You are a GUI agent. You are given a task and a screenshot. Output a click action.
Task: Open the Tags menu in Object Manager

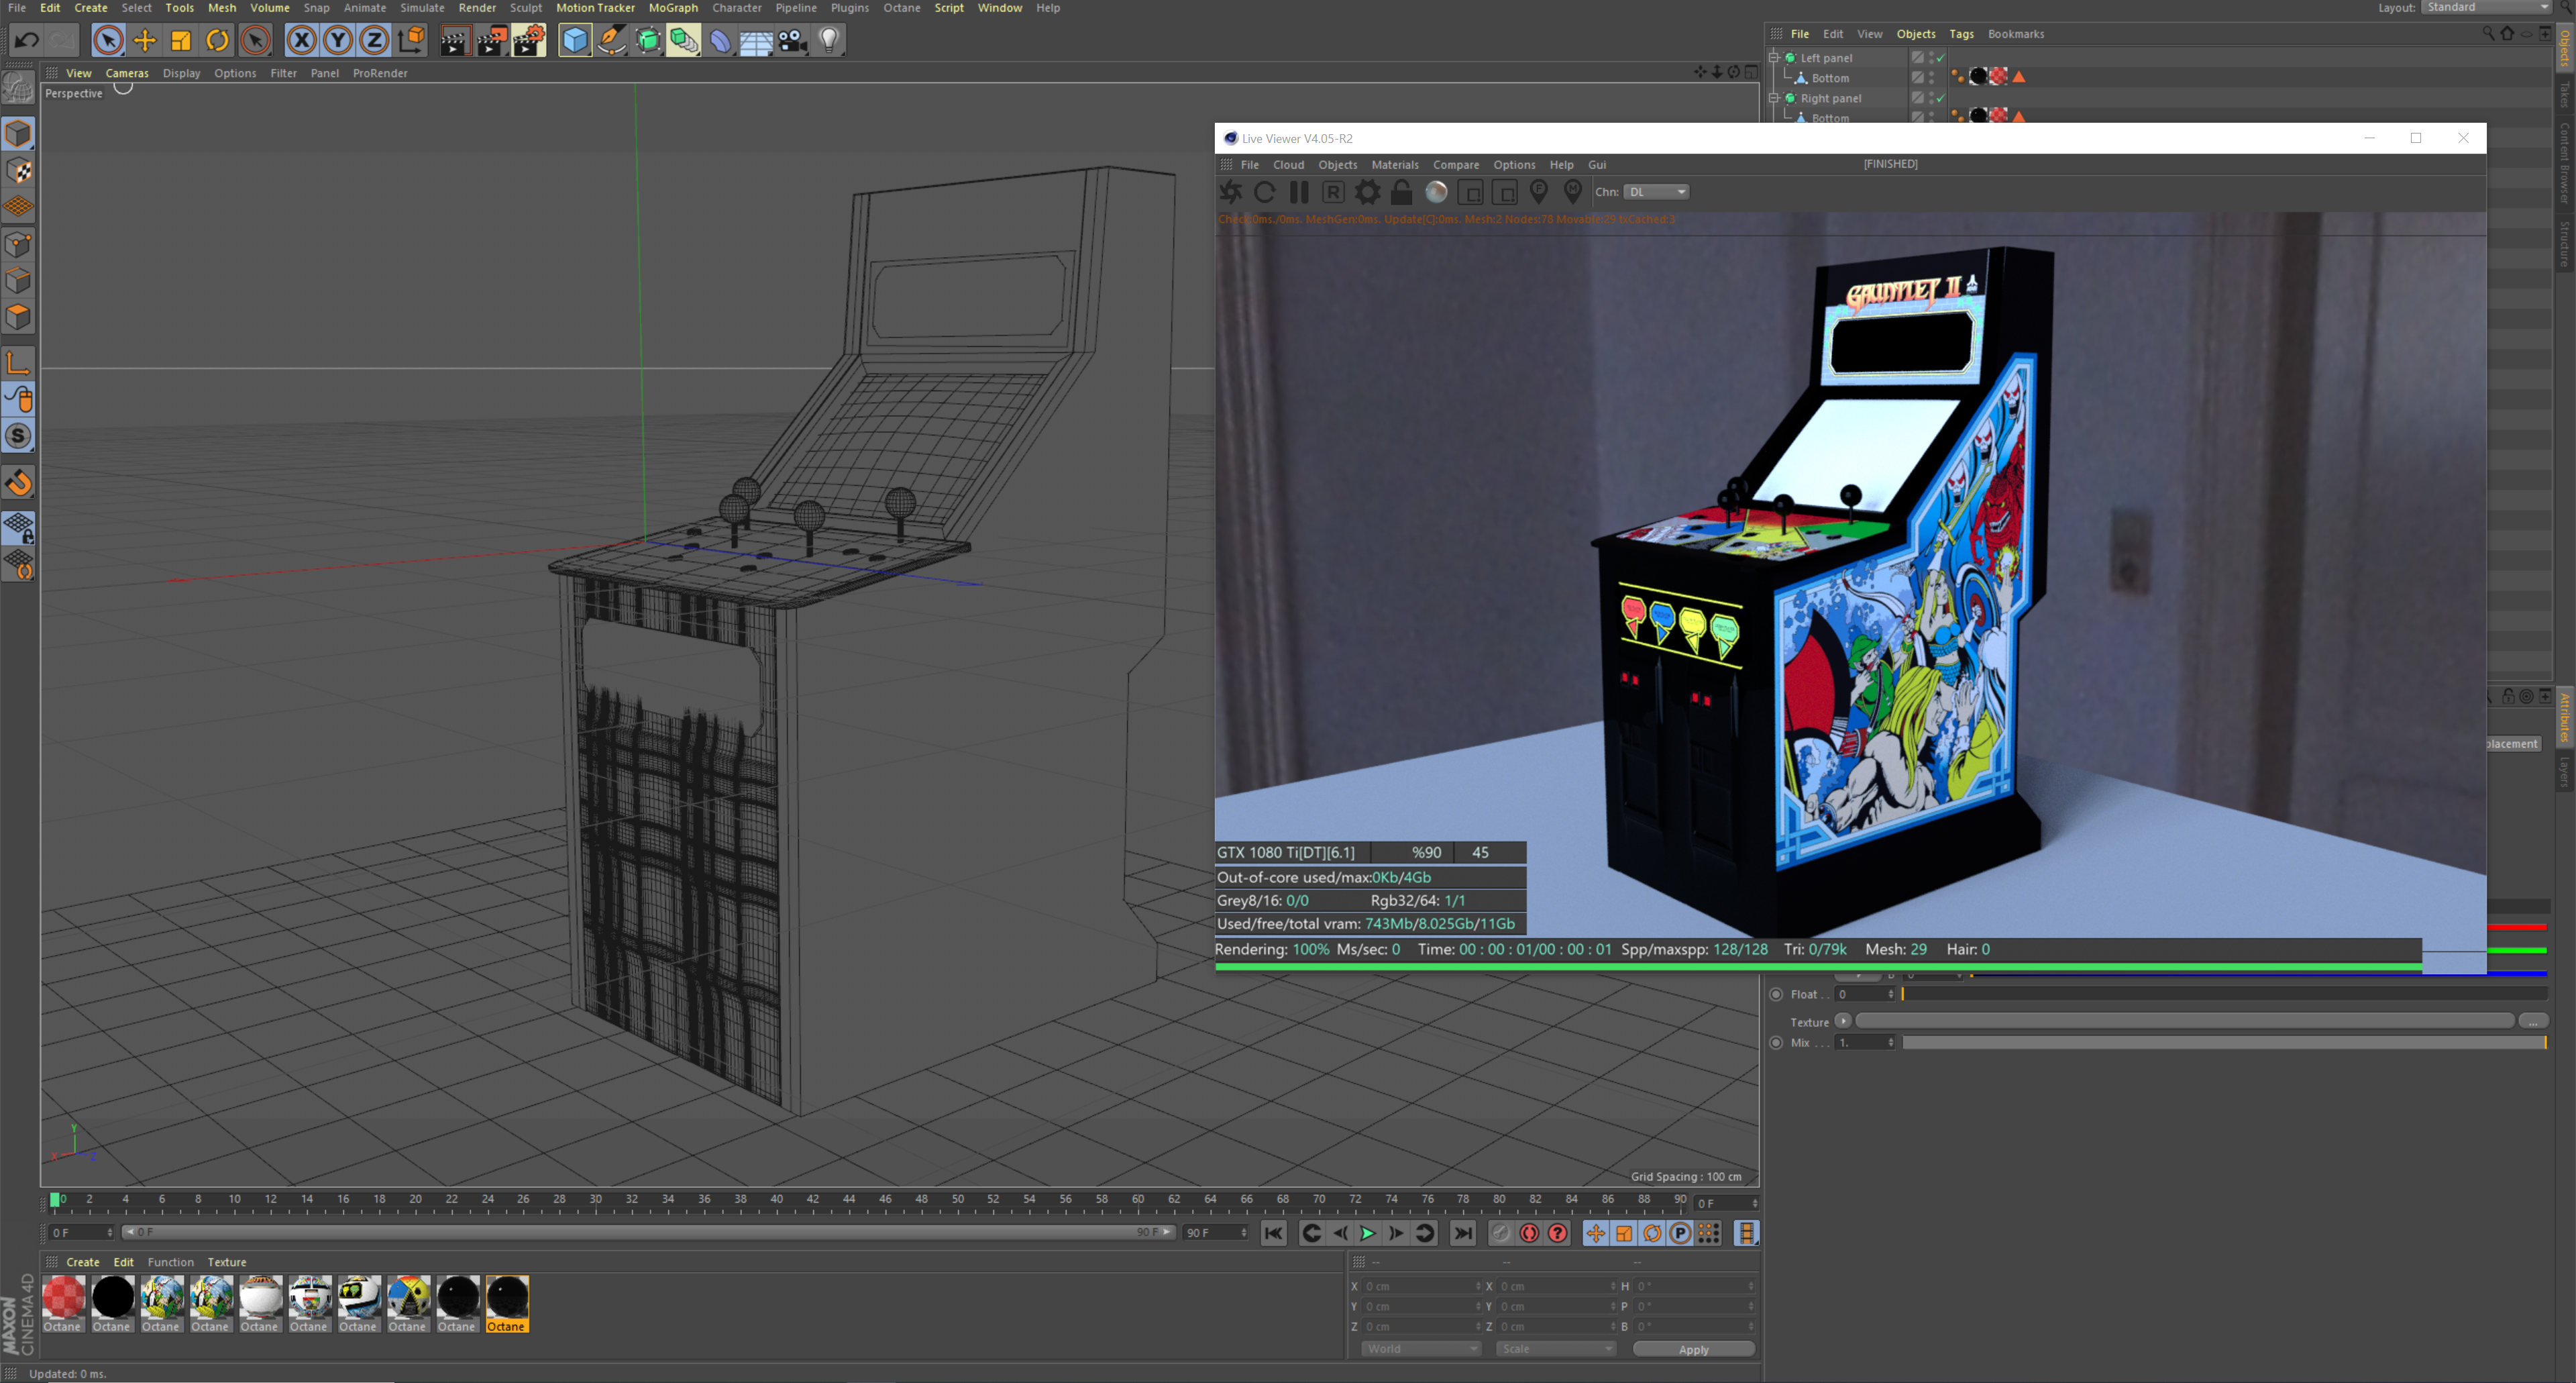tap(1961, 34)
